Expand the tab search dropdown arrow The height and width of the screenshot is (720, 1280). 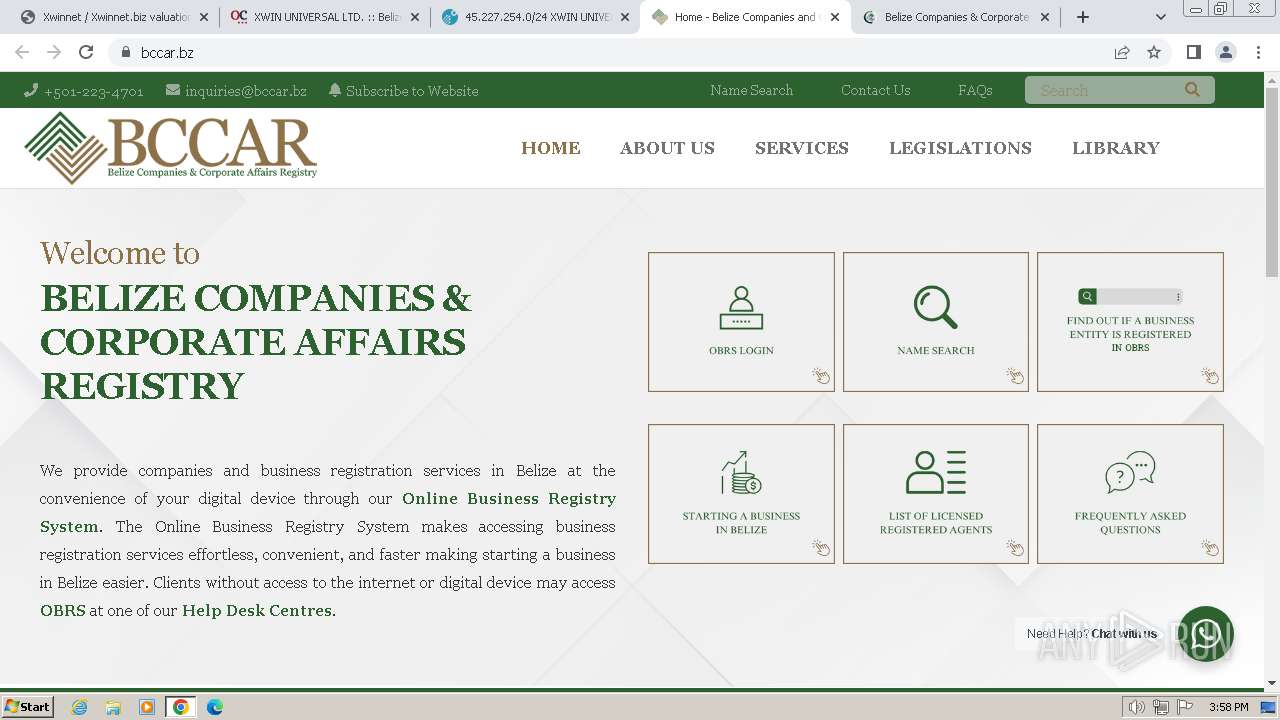click(x=1161, y=17)
